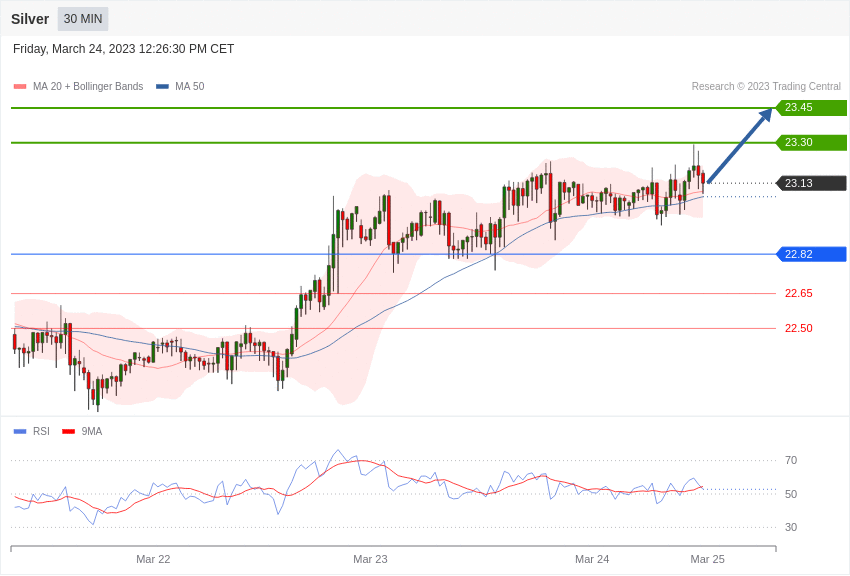Click the Research © 2023 Trading Central text
This screenshot has height=576, width=850.
point(766,86)
